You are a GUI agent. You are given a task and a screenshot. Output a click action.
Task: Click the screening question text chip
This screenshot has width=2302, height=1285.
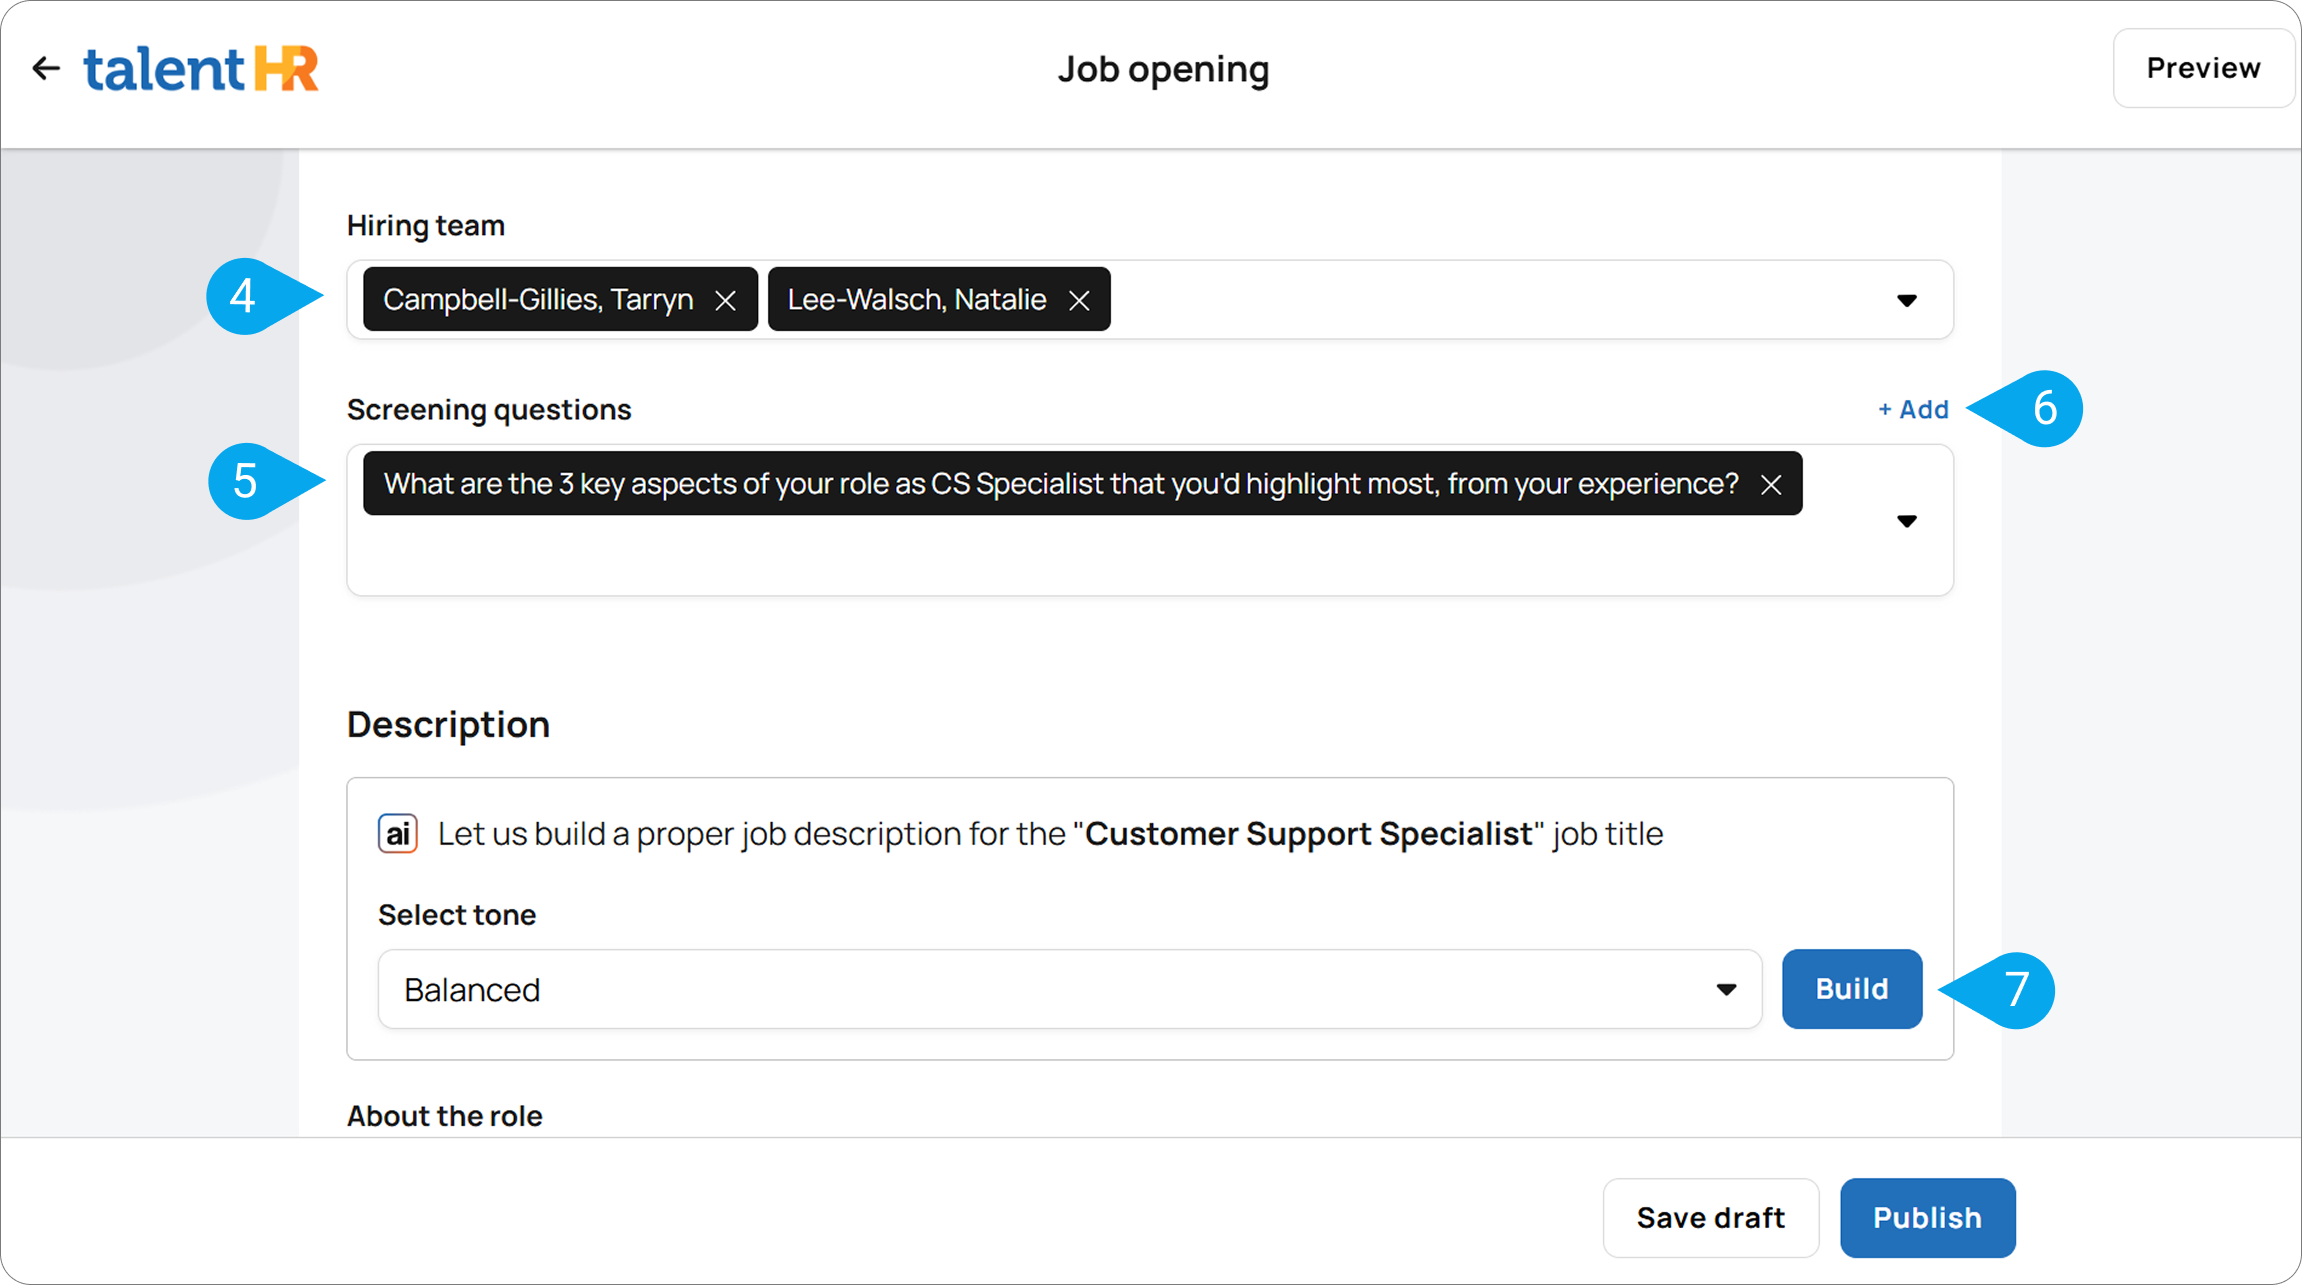click(x=1060, y=484)
